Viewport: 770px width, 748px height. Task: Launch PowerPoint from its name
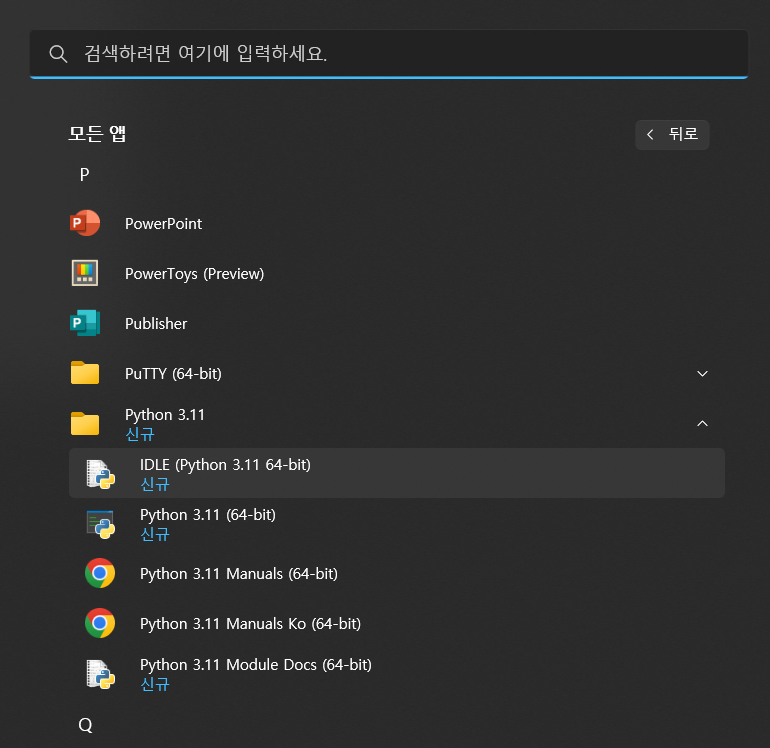[164, 224]
